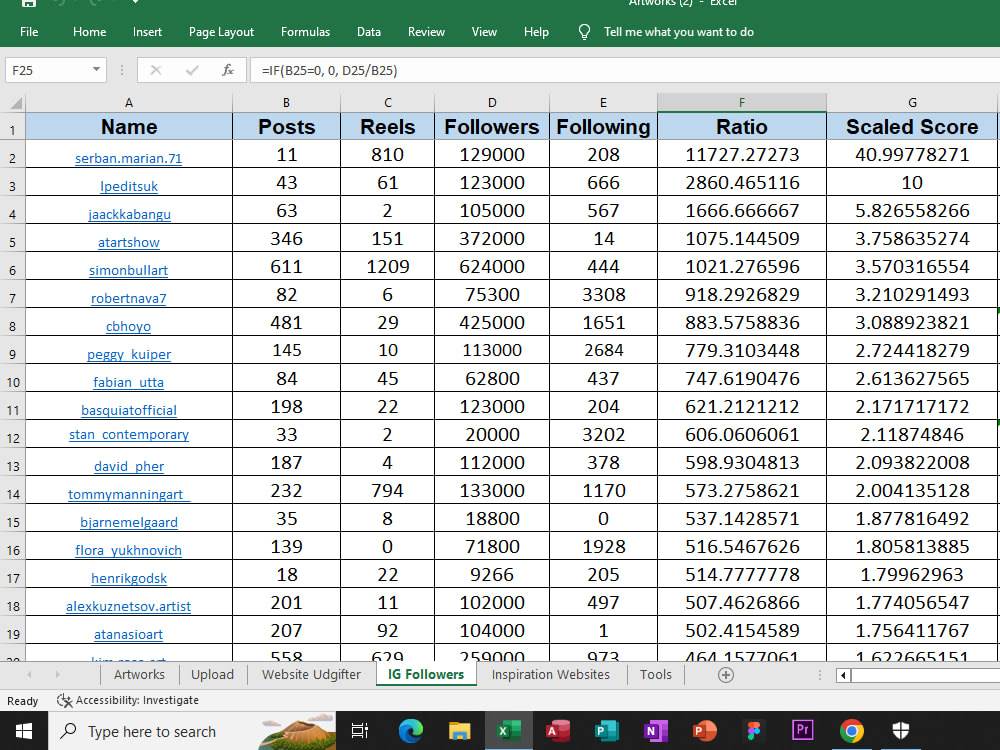This screenshot has height=750, width=1000.
Task: Select row 10 header
Action: pos(13,382)
